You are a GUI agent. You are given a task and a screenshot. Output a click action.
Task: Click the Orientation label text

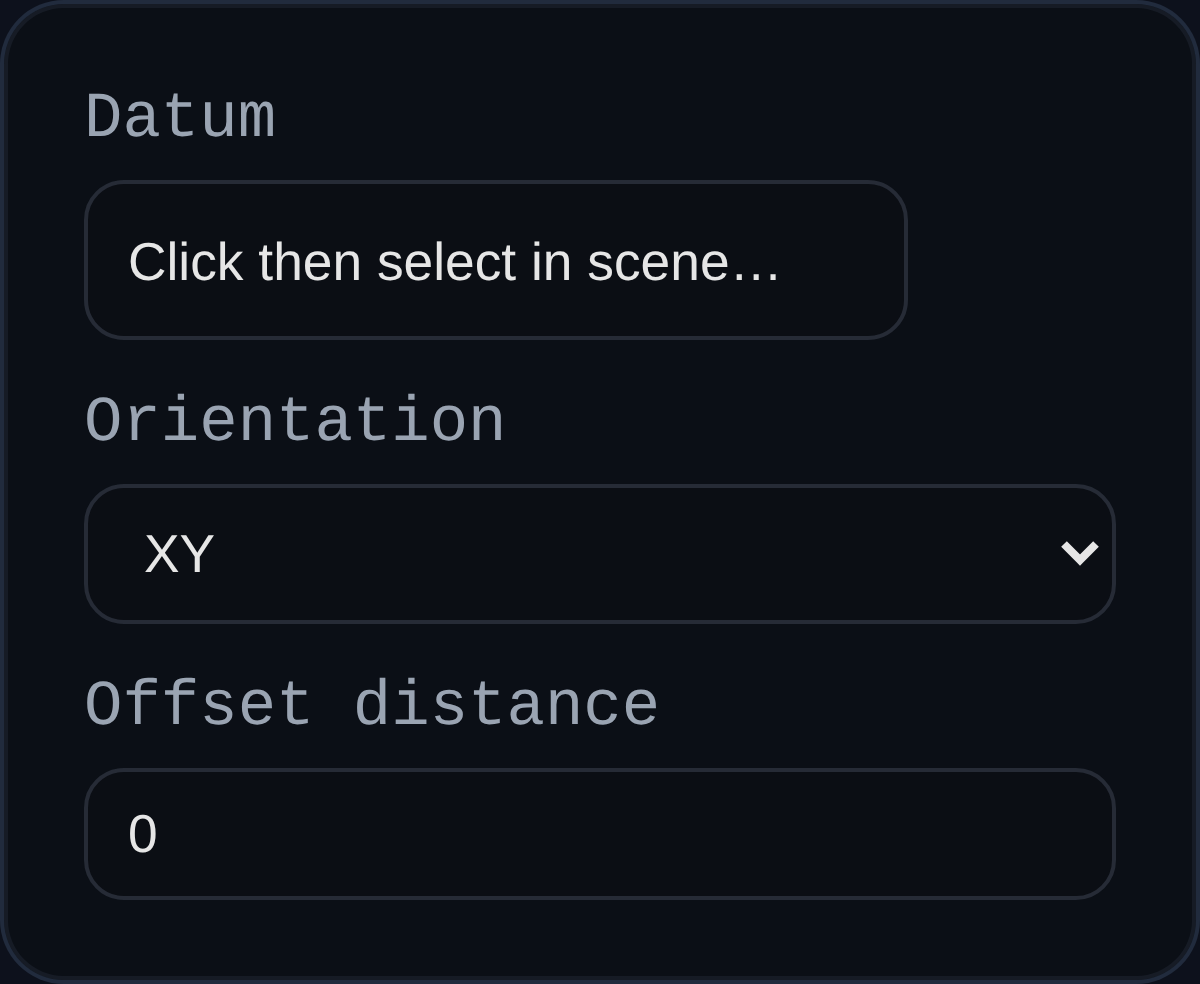point(294,420)
